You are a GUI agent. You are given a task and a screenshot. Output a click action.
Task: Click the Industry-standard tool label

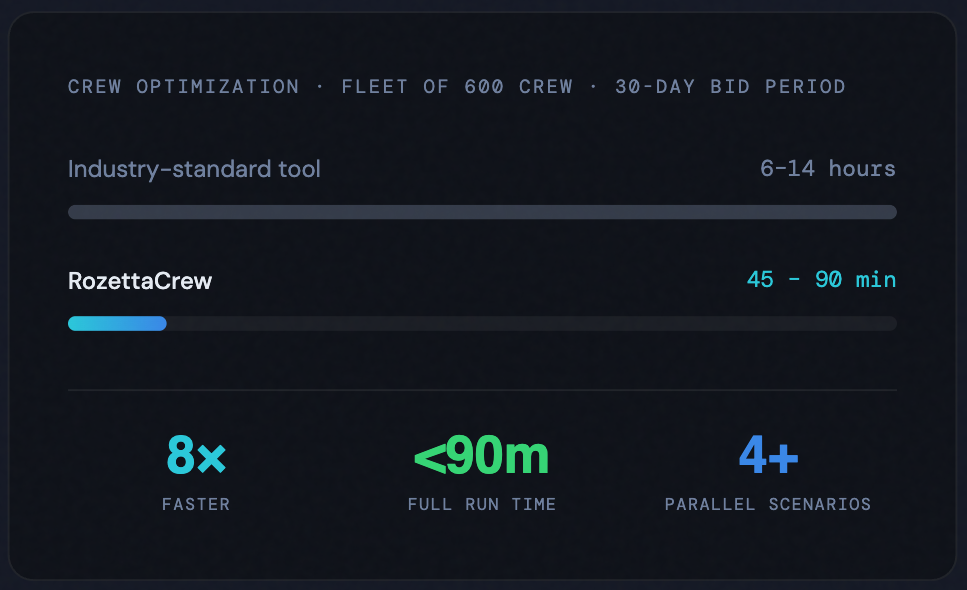click(x=194, y=169)
